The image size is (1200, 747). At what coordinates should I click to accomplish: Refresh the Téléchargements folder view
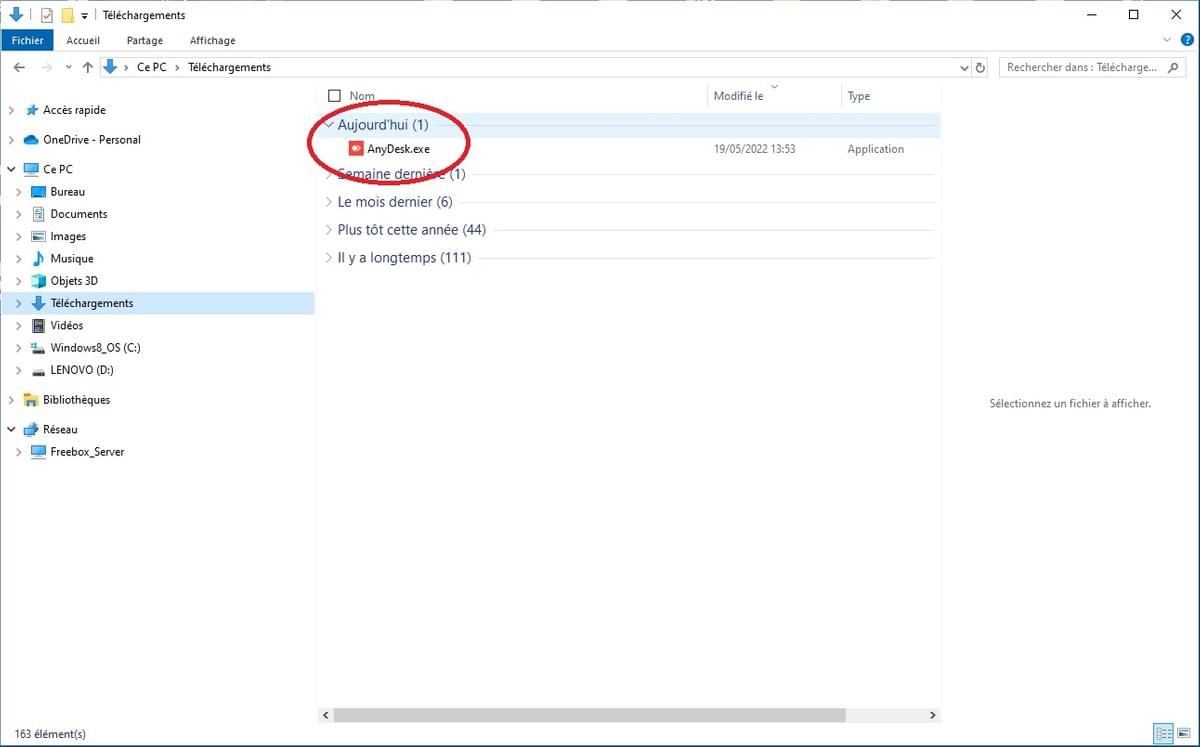coord(979,67)
